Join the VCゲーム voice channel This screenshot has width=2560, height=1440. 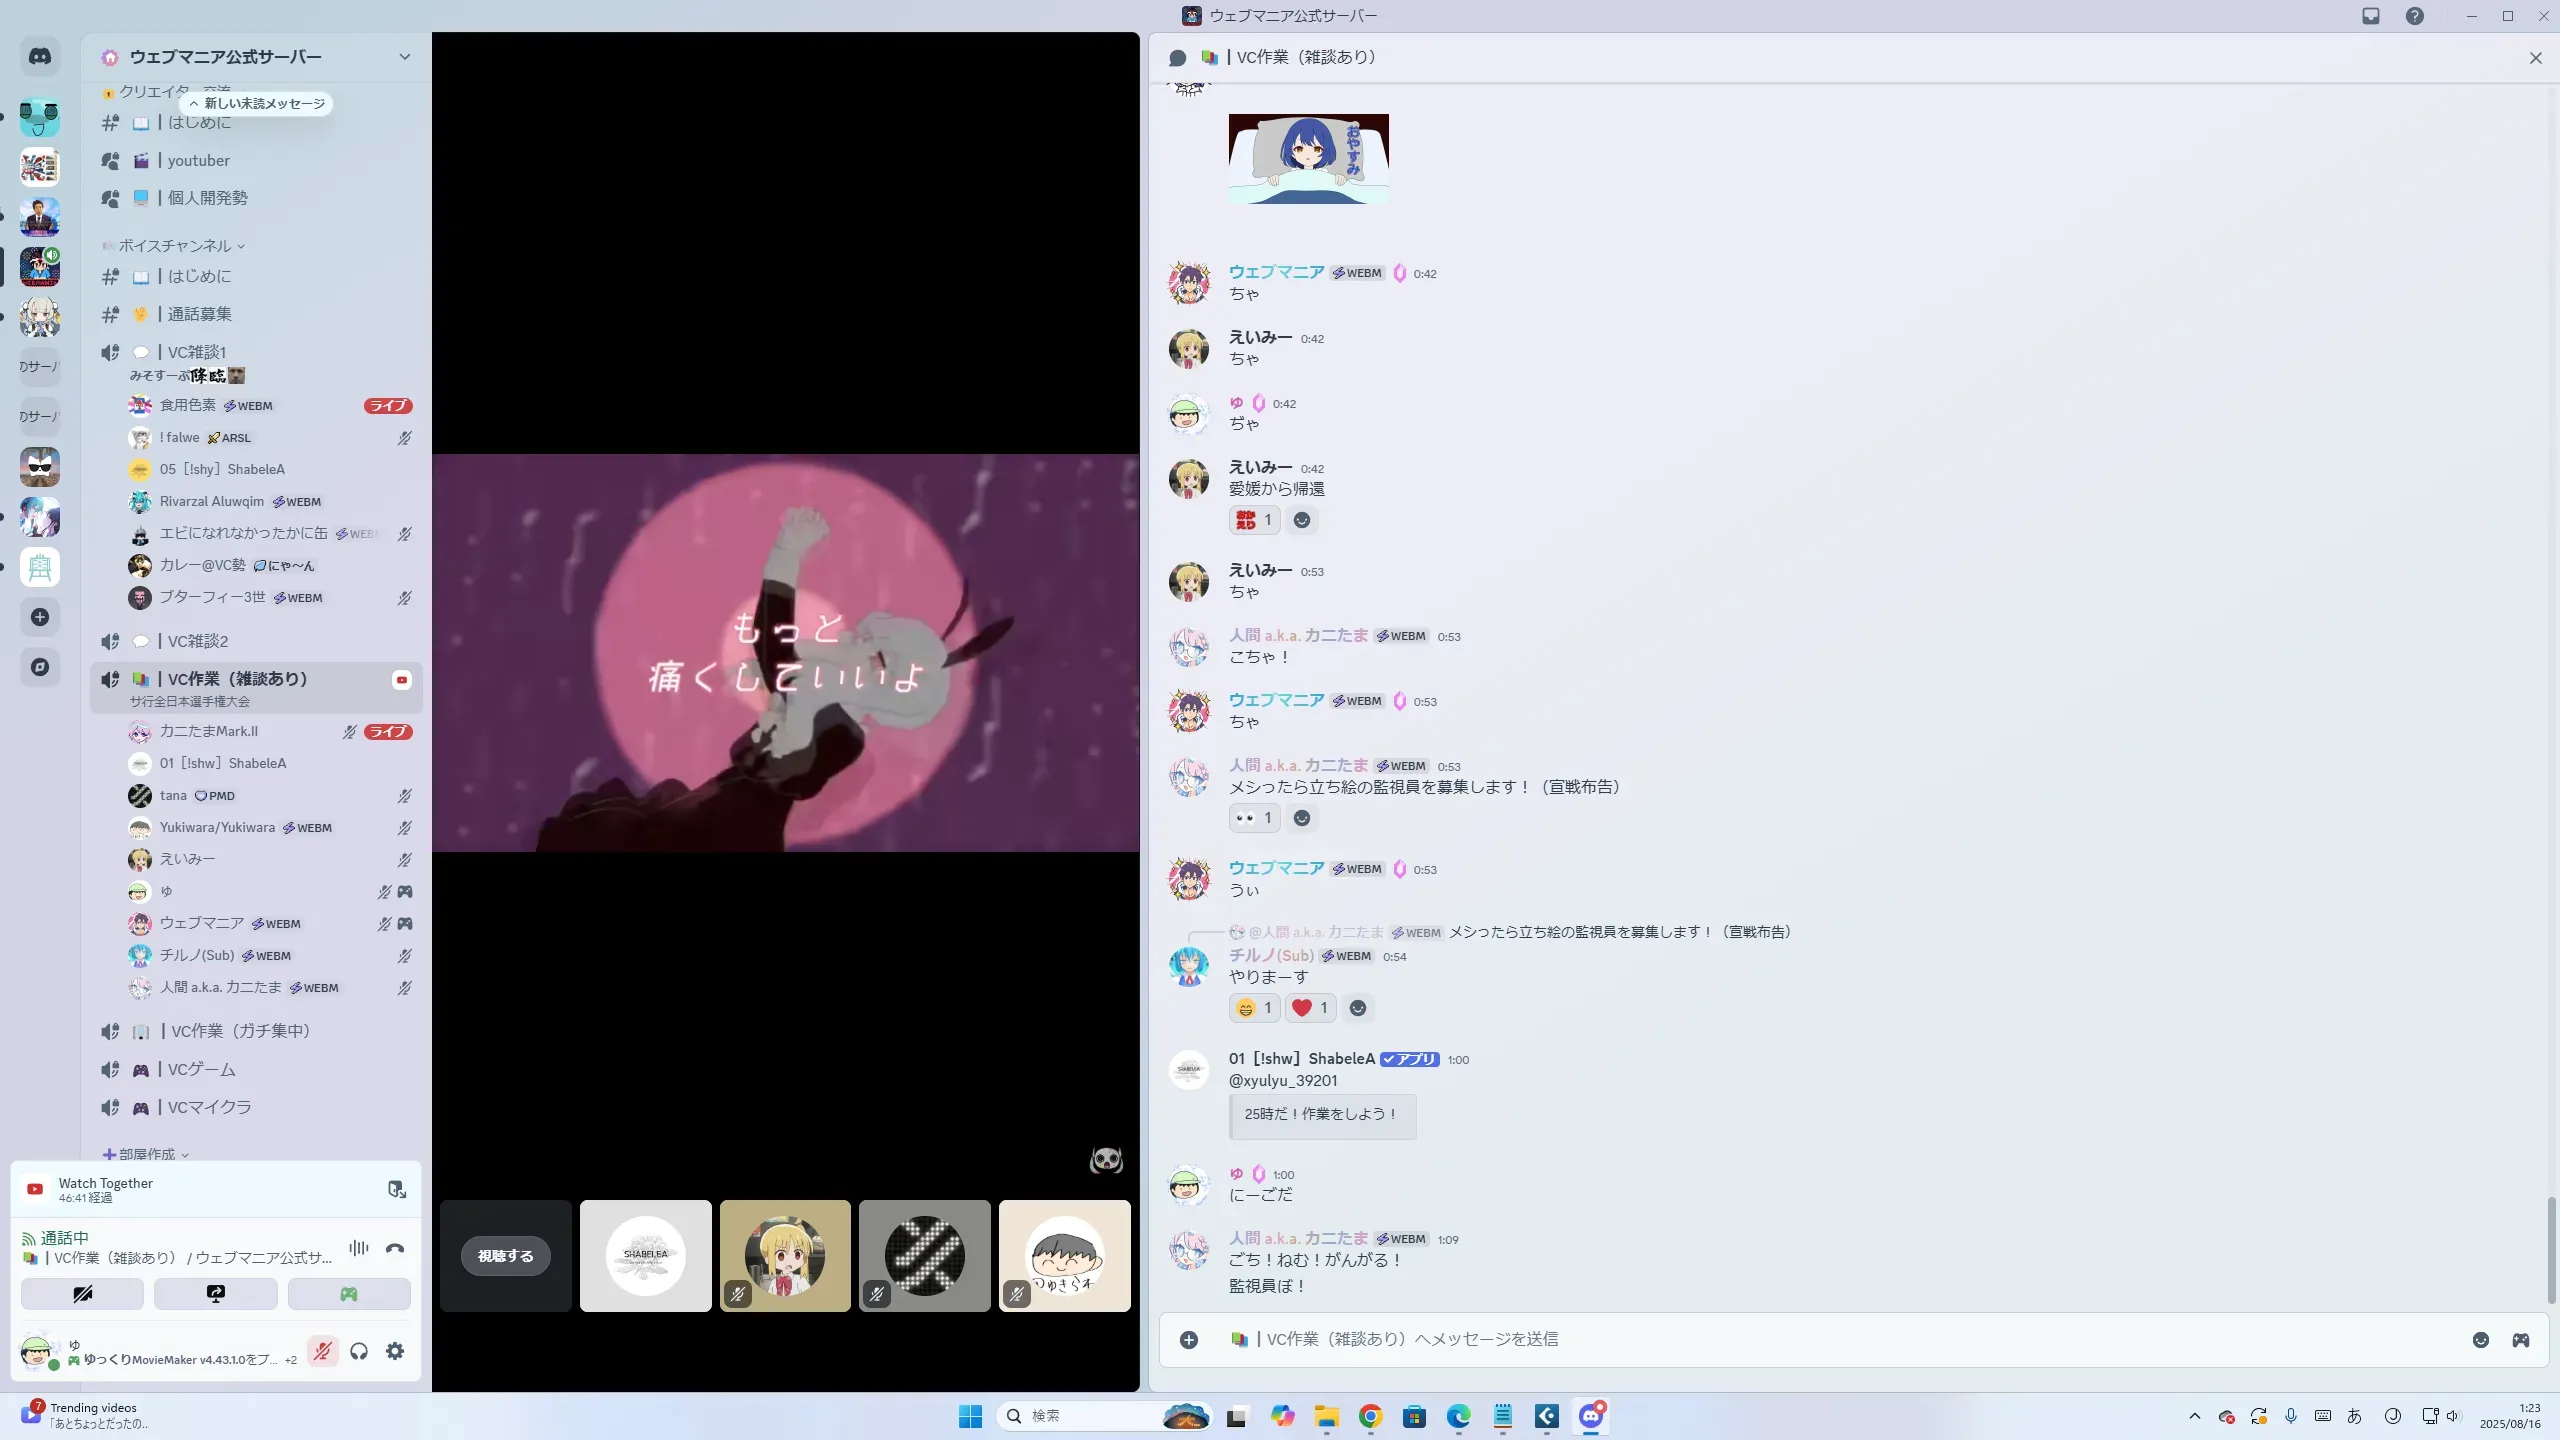(201, 1069)
